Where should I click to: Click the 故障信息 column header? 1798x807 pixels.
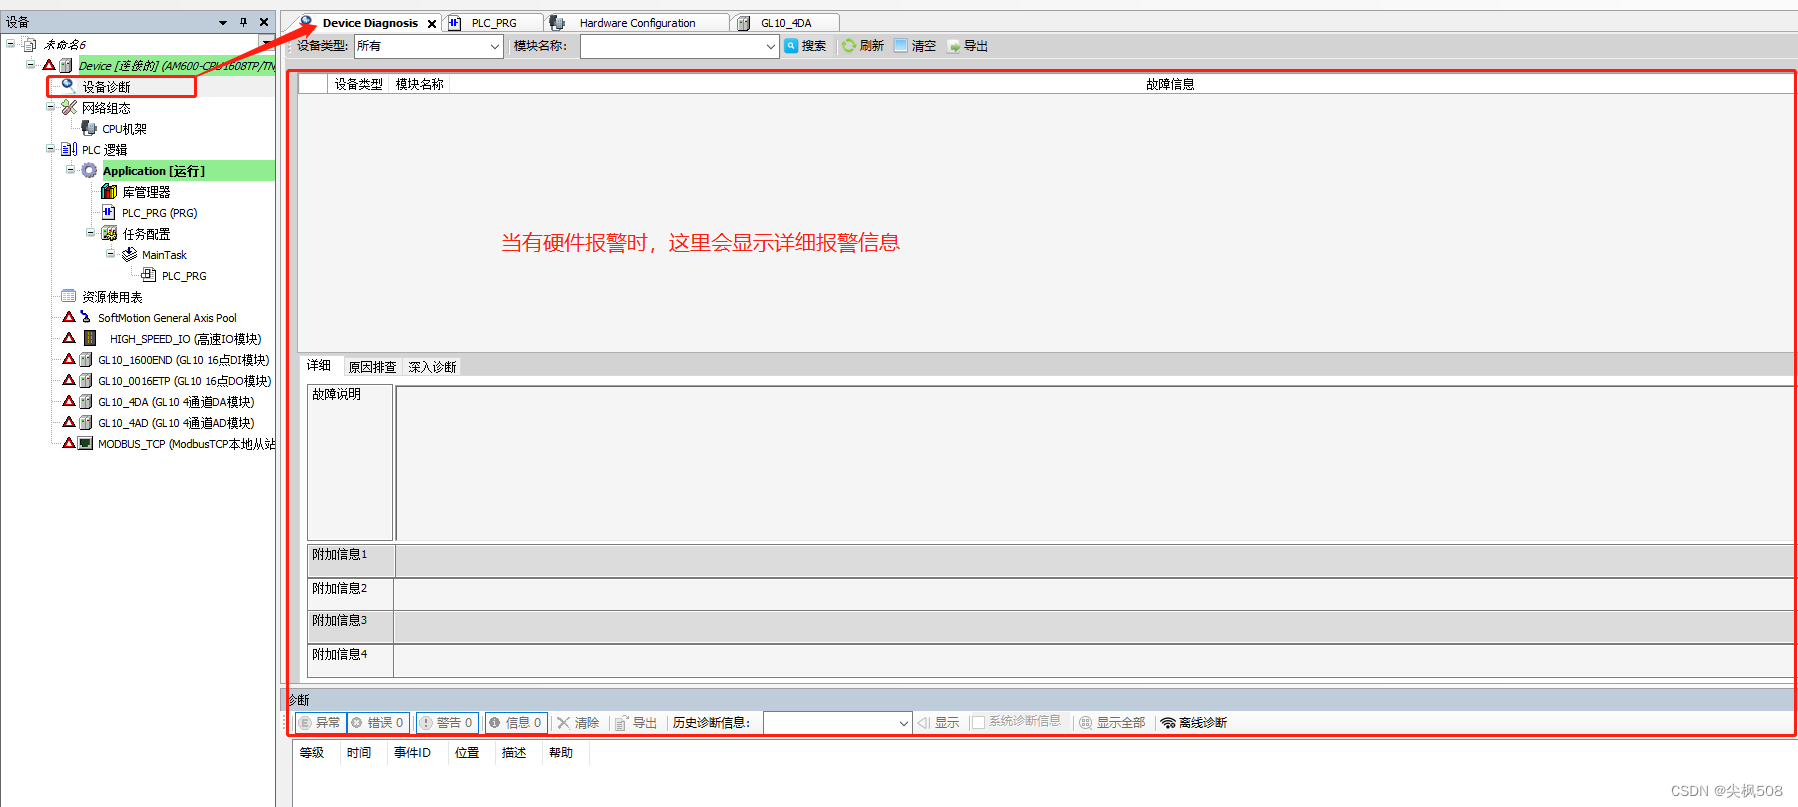(x=1170, y=84)
